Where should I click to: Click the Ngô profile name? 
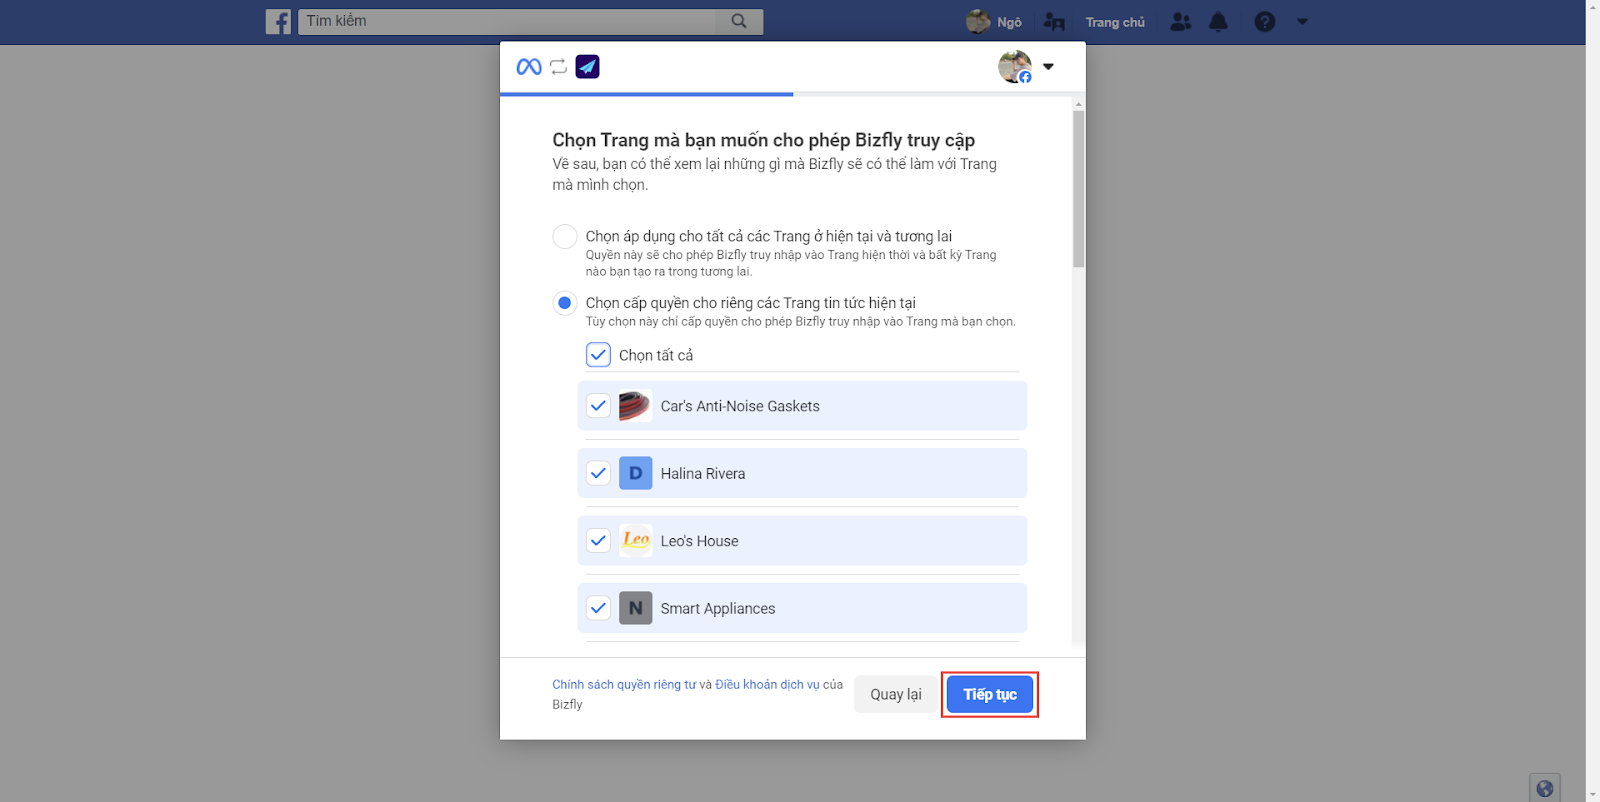click(x=1009, y=22)
